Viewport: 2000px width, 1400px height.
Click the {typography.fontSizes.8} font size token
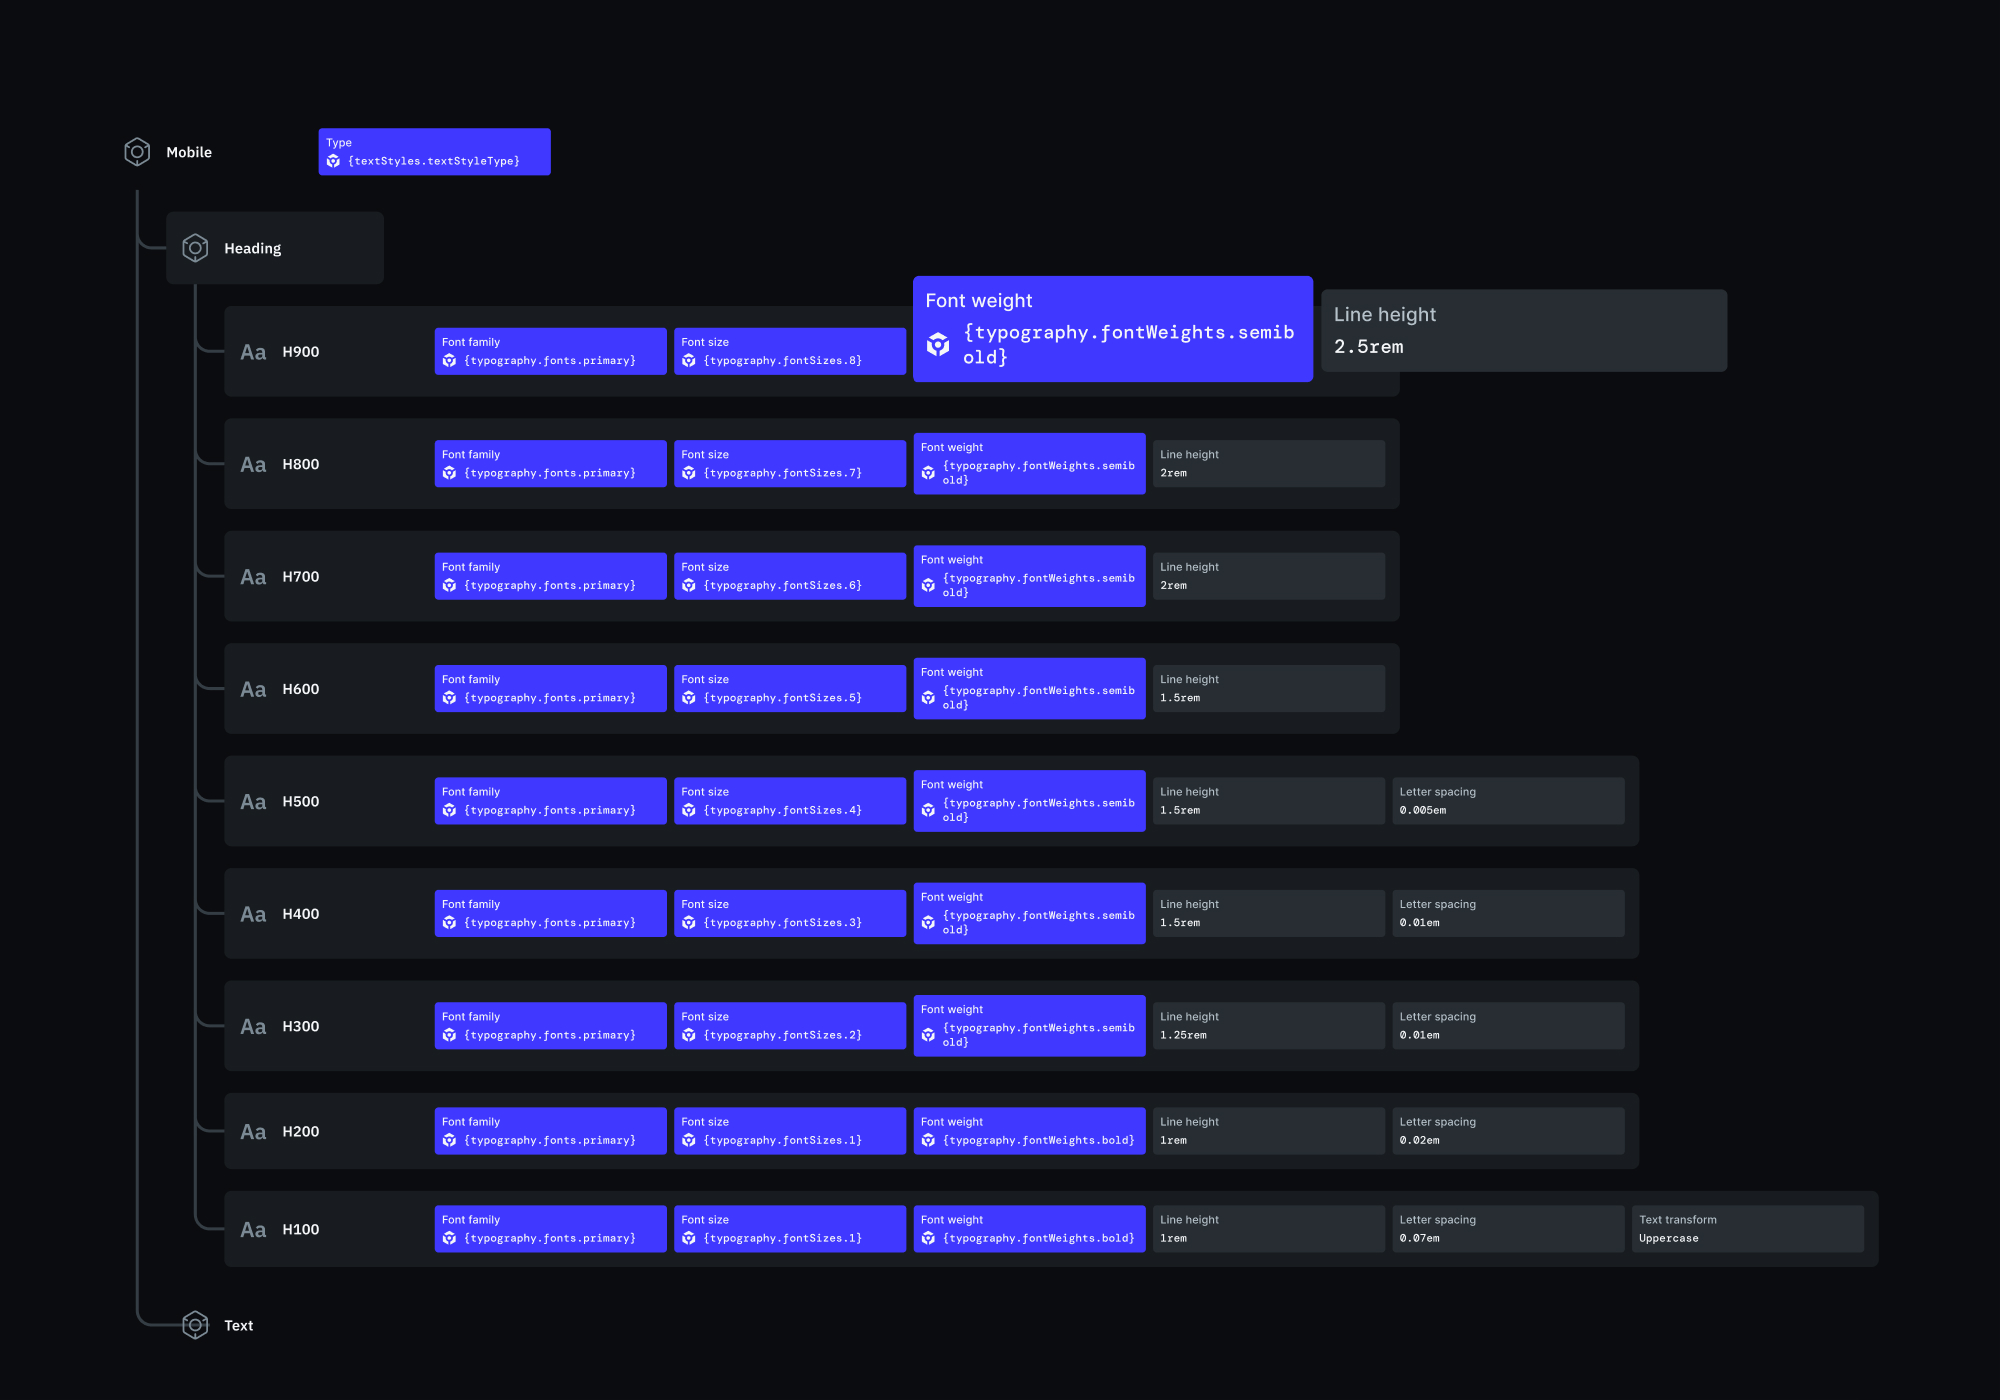(789, 350)
